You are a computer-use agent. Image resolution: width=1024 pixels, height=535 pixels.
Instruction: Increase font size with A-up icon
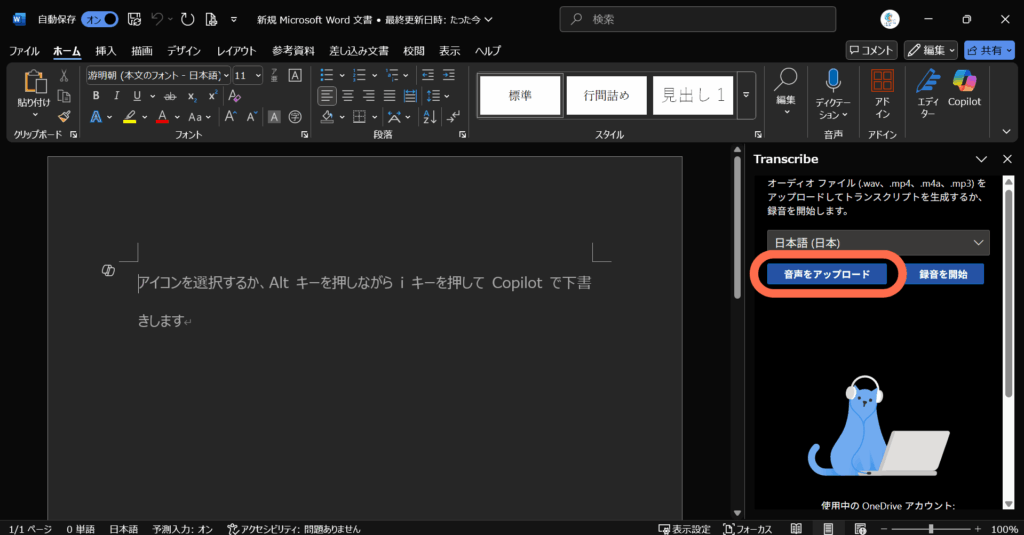pyautogui.click(x=230, y=117)
